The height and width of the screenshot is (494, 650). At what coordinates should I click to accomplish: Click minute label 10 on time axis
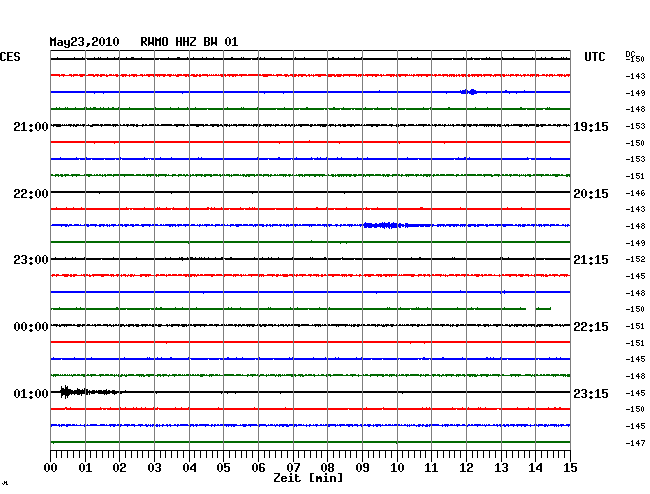click(397, 468)
